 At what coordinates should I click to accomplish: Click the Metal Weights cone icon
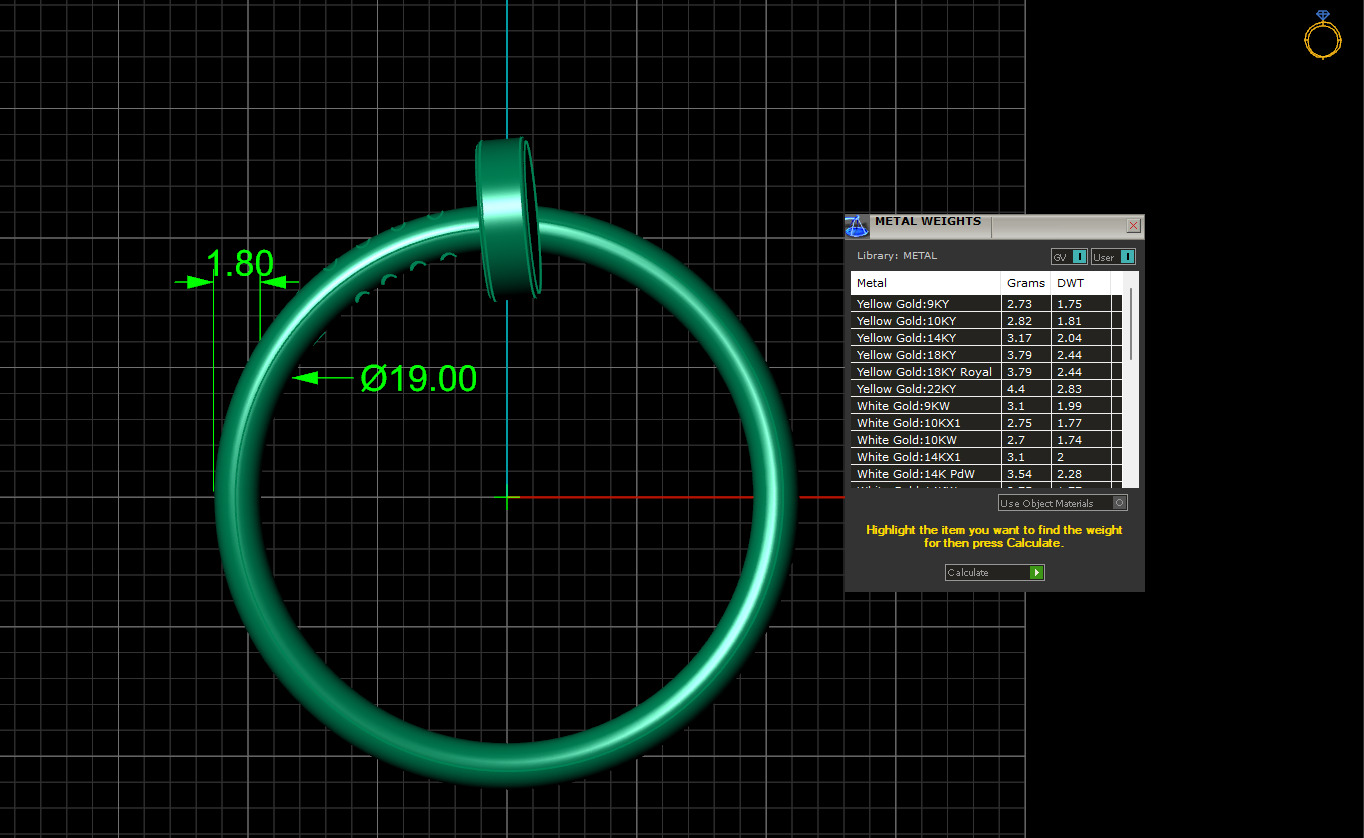coord(856,226)
